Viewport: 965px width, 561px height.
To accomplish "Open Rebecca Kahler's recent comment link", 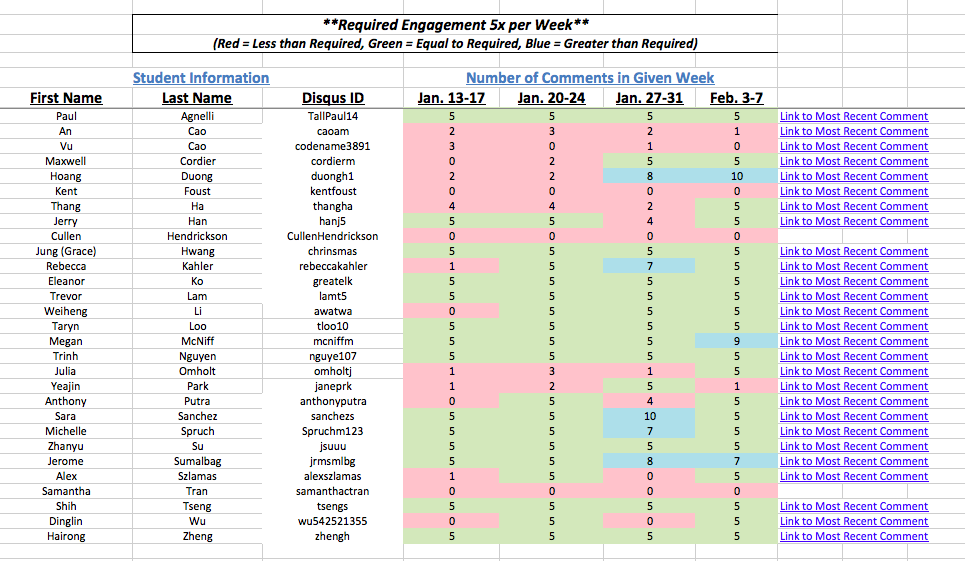I will coord(854,266).
